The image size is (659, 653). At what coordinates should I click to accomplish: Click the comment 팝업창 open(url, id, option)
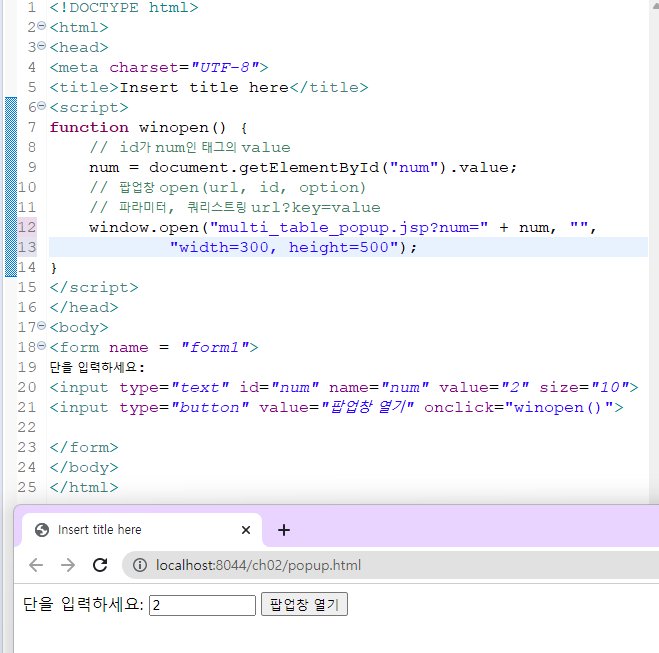point(227,187)
